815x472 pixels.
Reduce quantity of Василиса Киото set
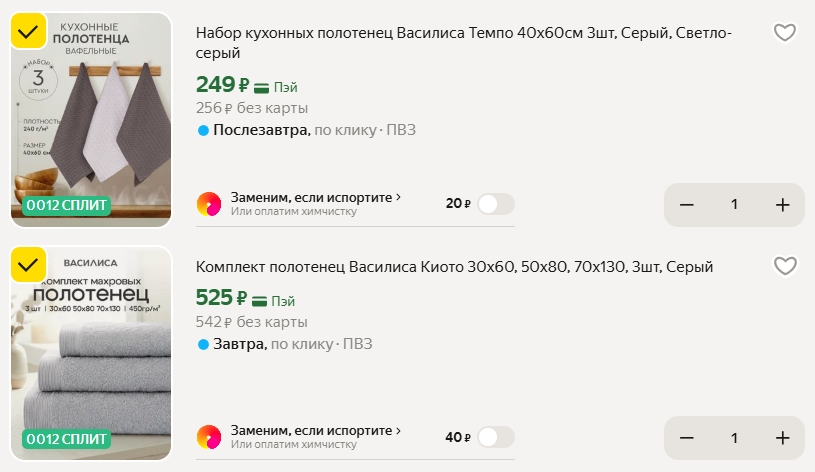pos(687,438)
